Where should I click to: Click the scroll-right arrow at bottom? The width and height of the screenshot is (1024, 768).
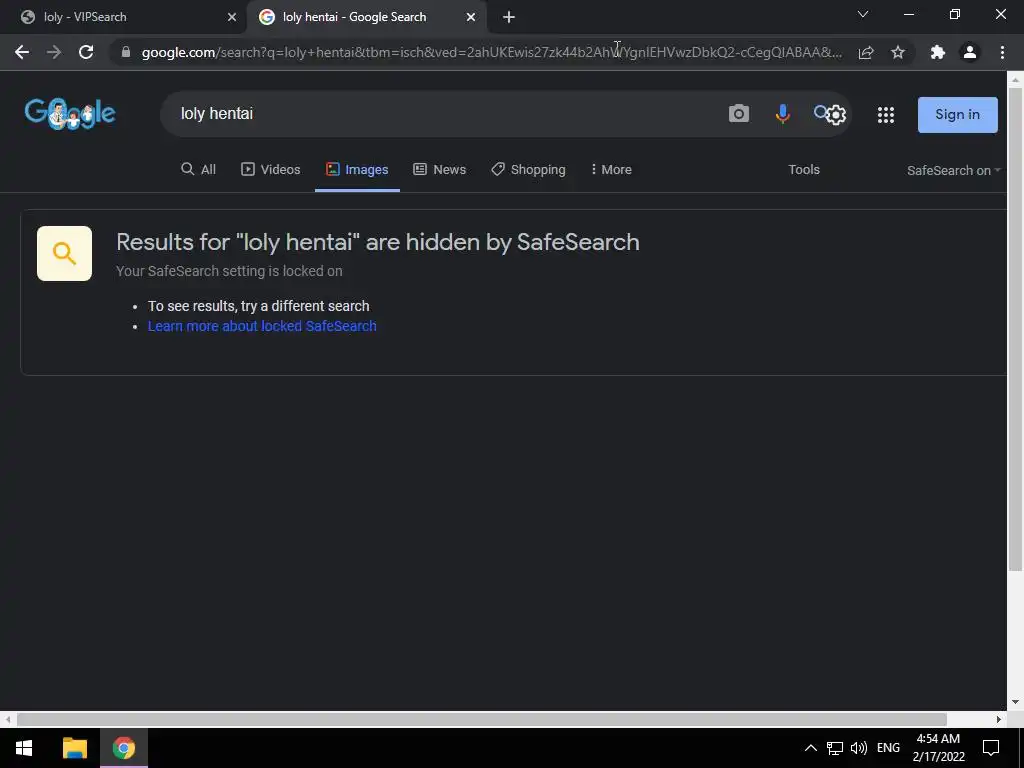coord(999,720)
